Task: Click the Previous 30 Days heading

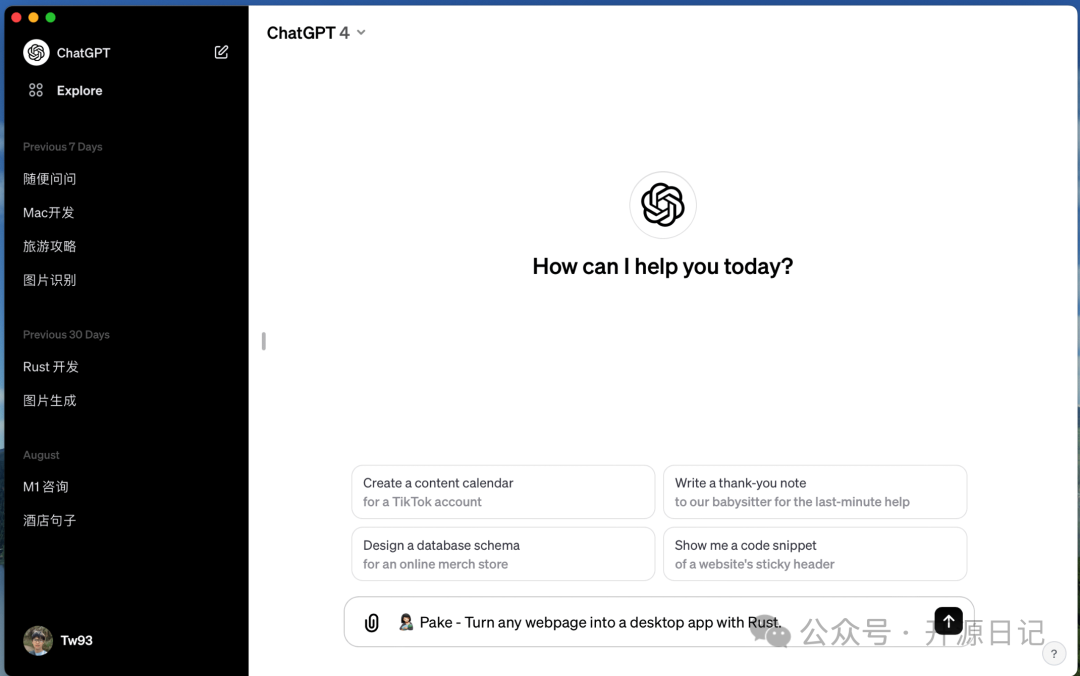Action: 66,334
